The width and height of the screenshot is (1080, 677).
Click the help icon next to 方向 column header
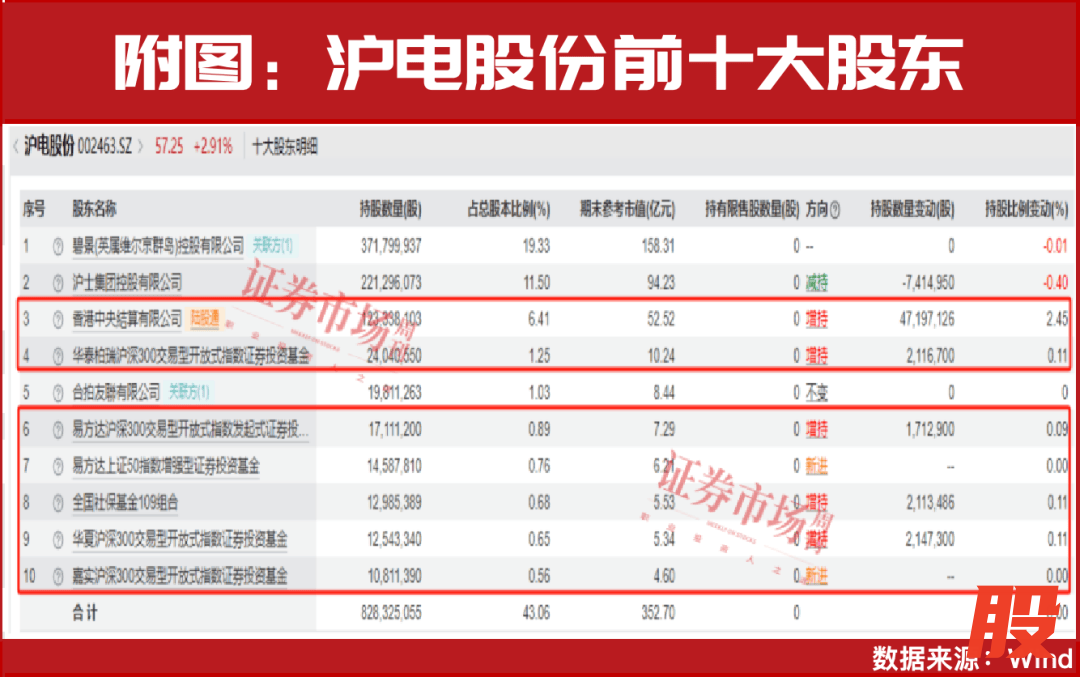(835, 210)
